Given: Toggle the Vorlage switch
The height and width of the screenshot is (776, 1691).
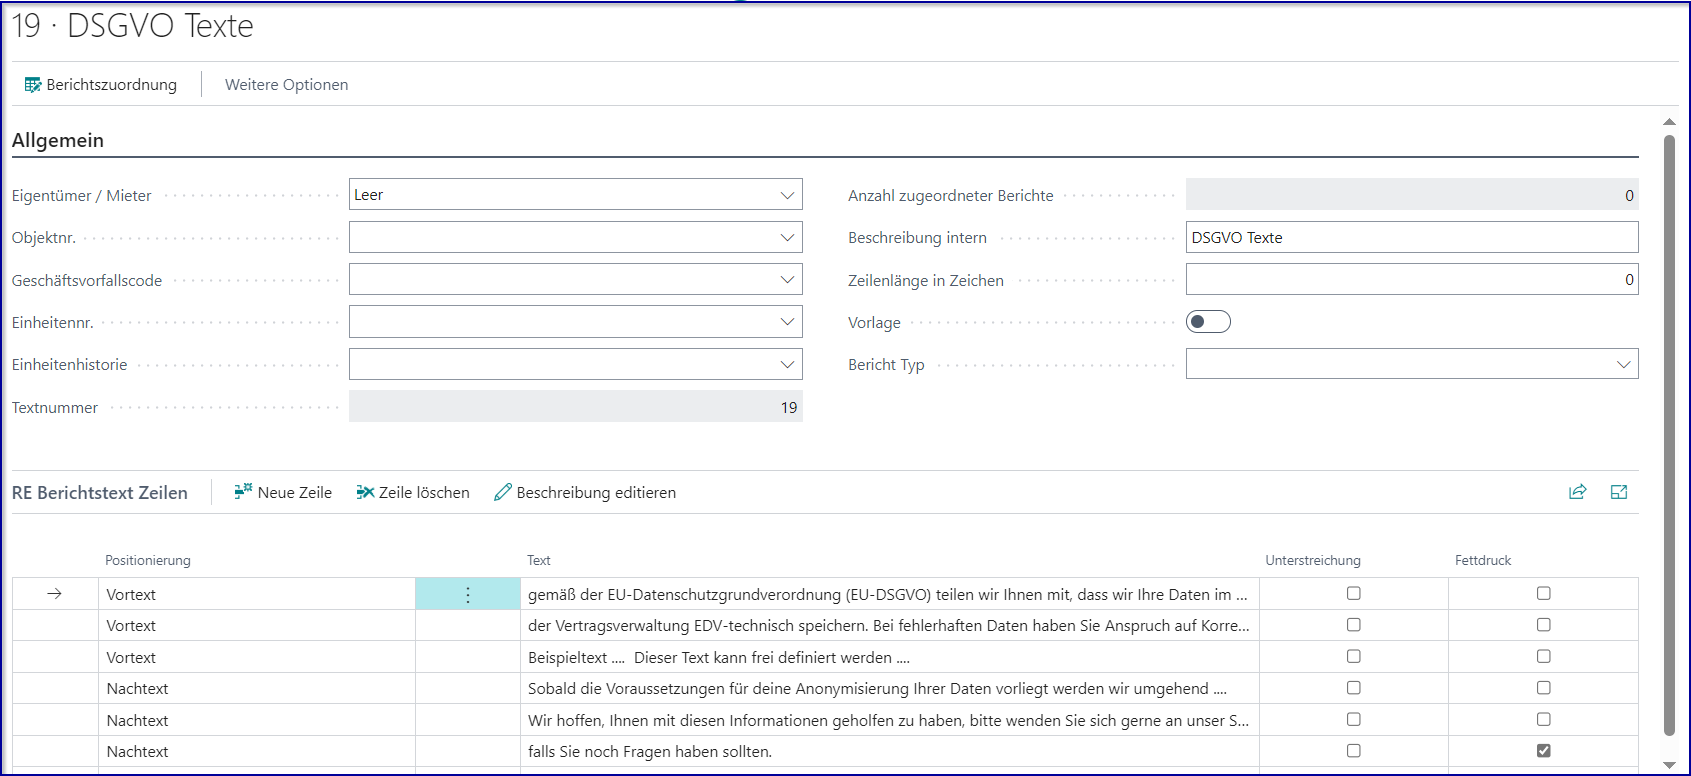Looking at the screenshot, I should click(x=1208, y=322).
